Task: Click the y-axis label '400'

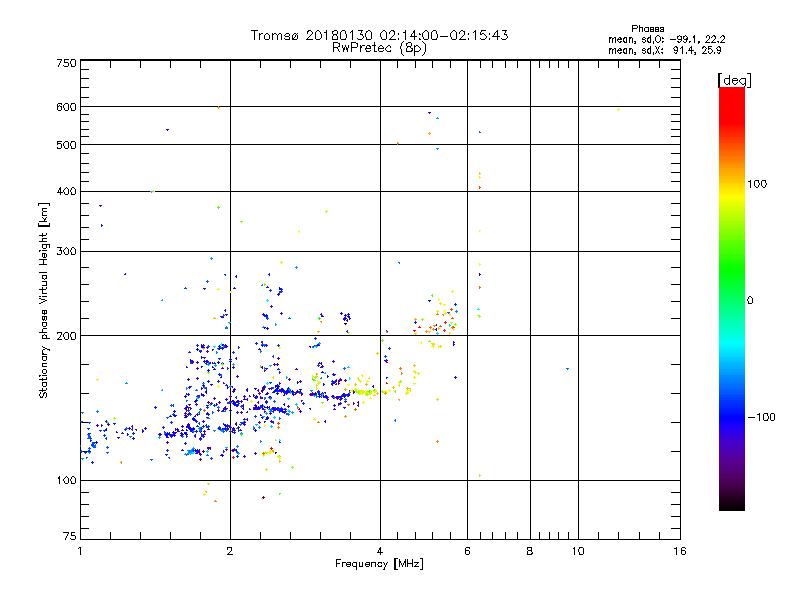Action: (66, 191)
